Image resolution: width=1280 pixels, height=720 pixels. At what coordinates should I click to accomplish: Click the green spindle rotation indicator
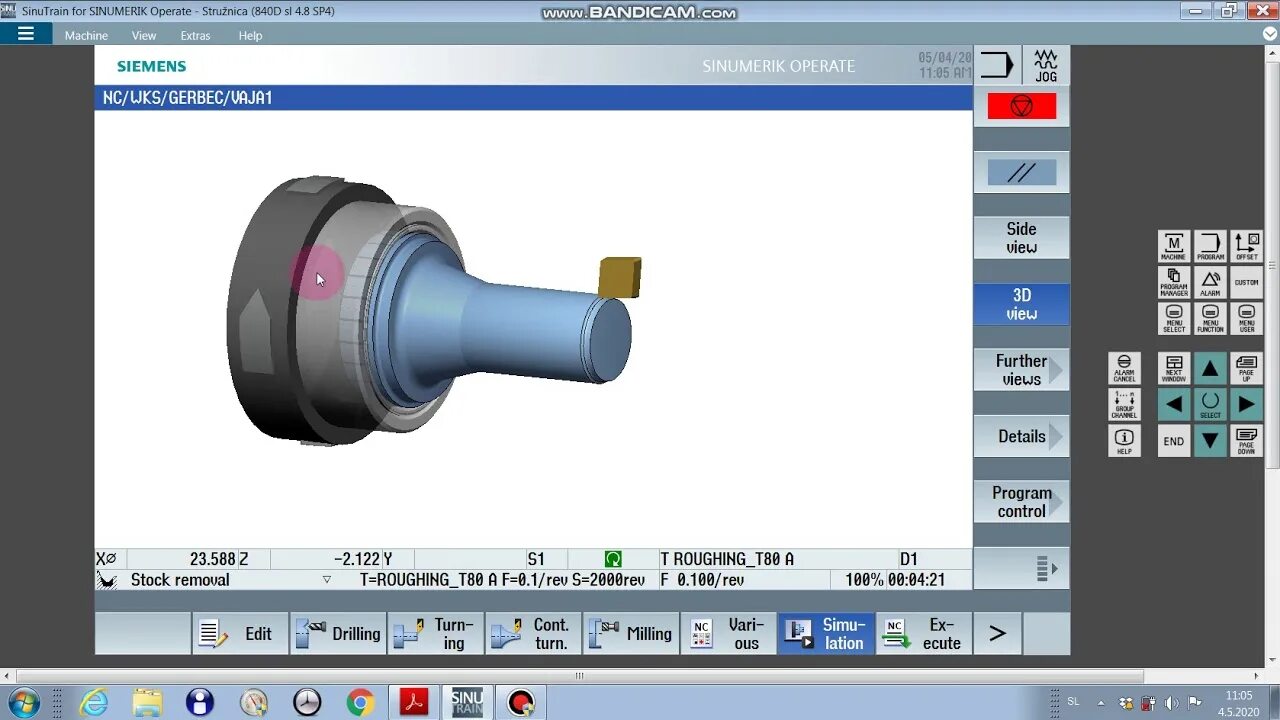pyautogui.click(x=613, y=559)
